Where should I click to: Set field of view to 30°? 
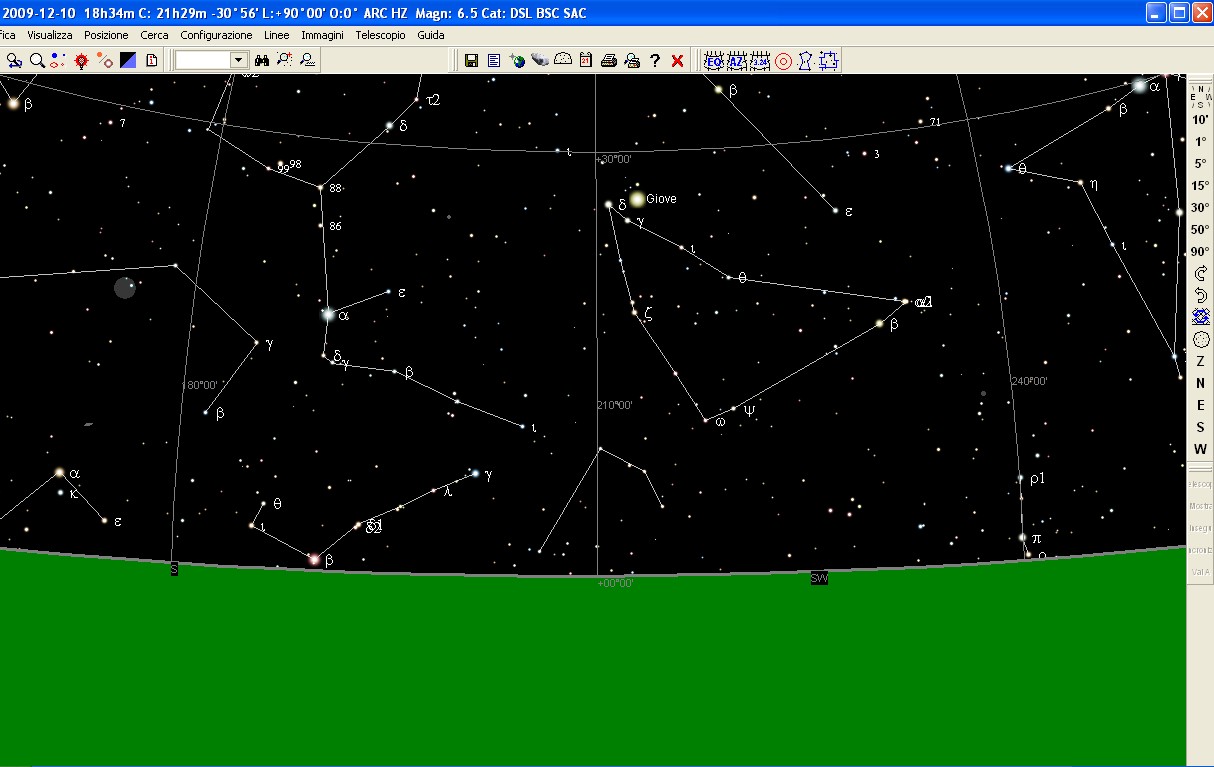[x=1200, y=208]
